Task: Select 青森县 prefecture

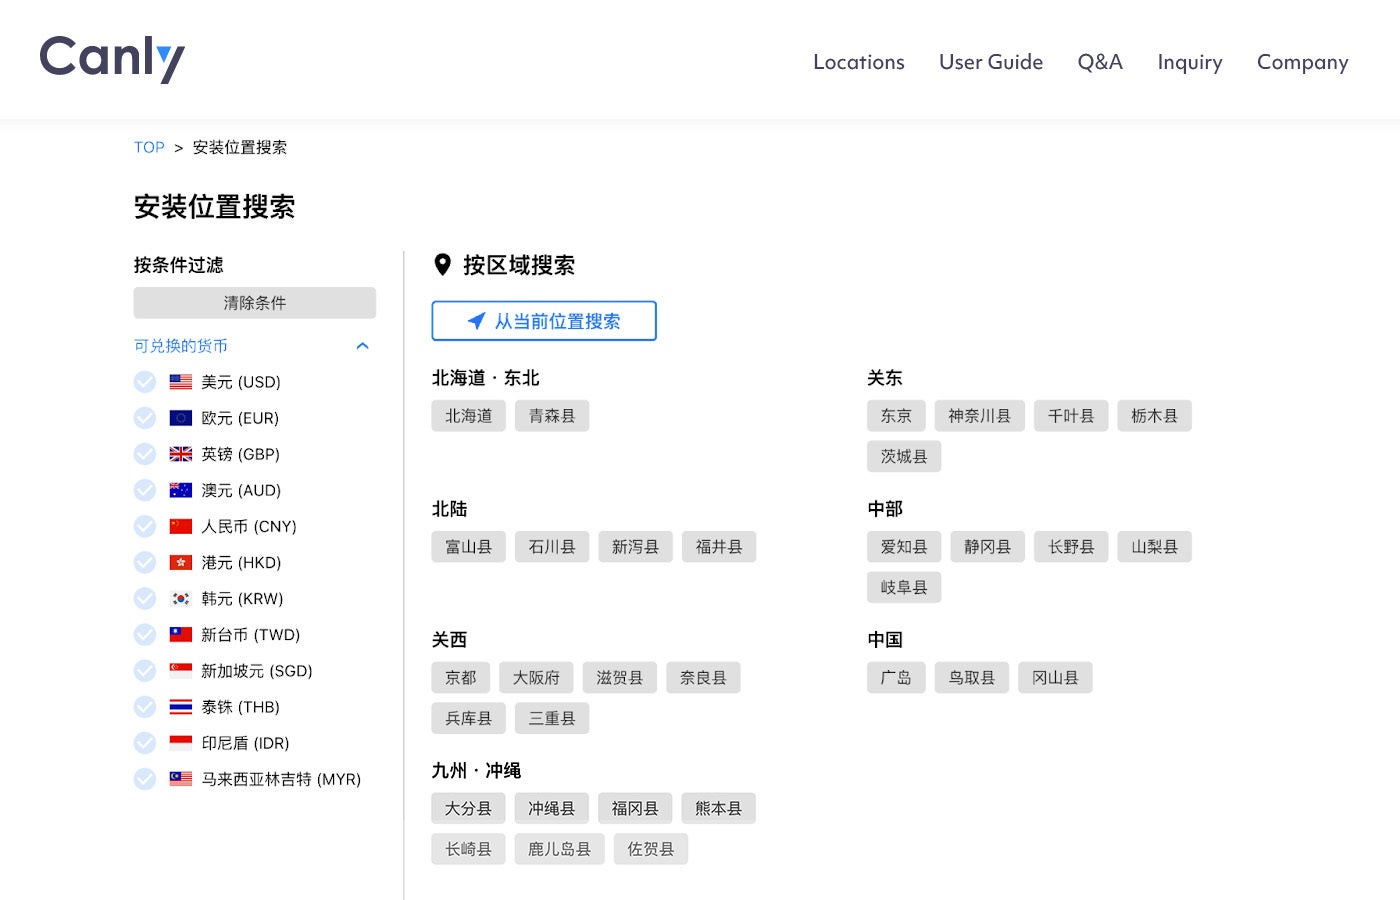Action: 552,416
